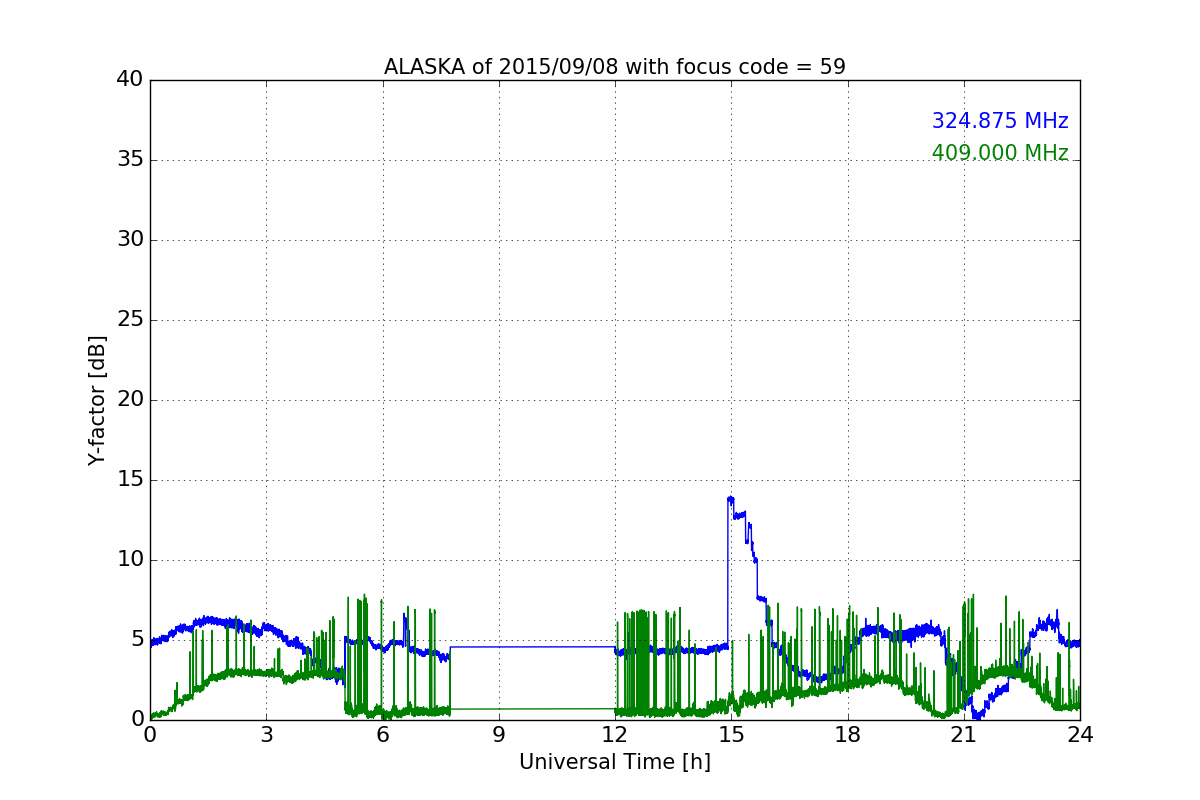Click the blue curve peak near 14 dB

pos(731,498)
